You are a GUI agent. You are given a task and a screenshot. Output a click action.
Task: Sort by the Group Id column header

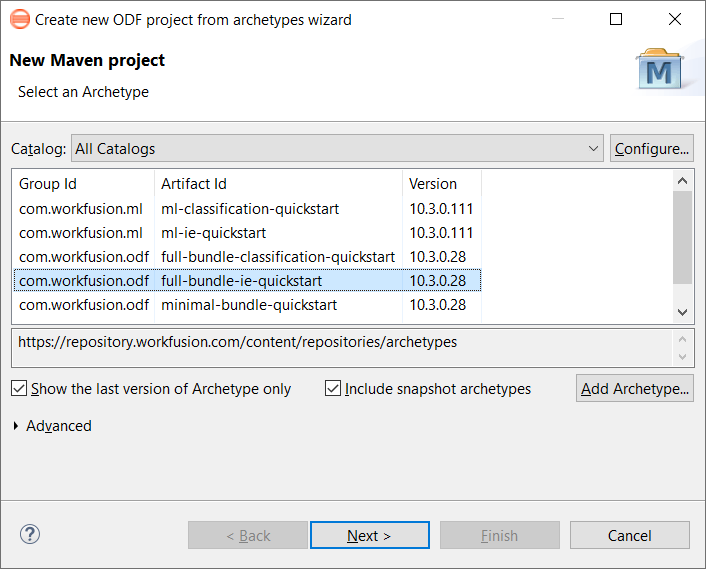[x=83, y=184]
